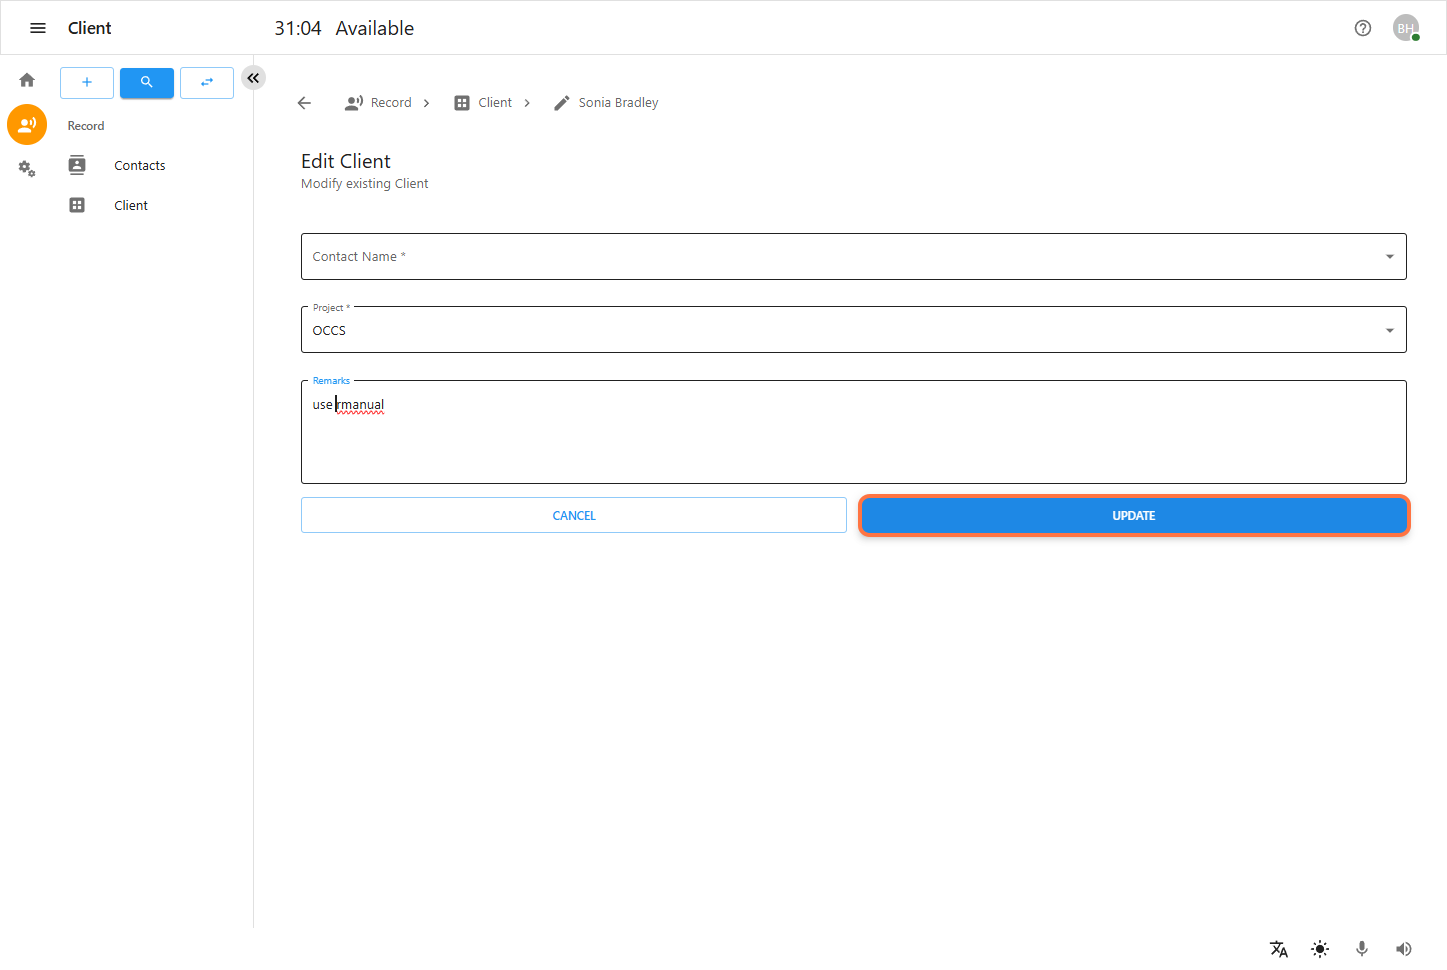Open the hamburger main menu
1447x970 pixels.
(38, 28)
